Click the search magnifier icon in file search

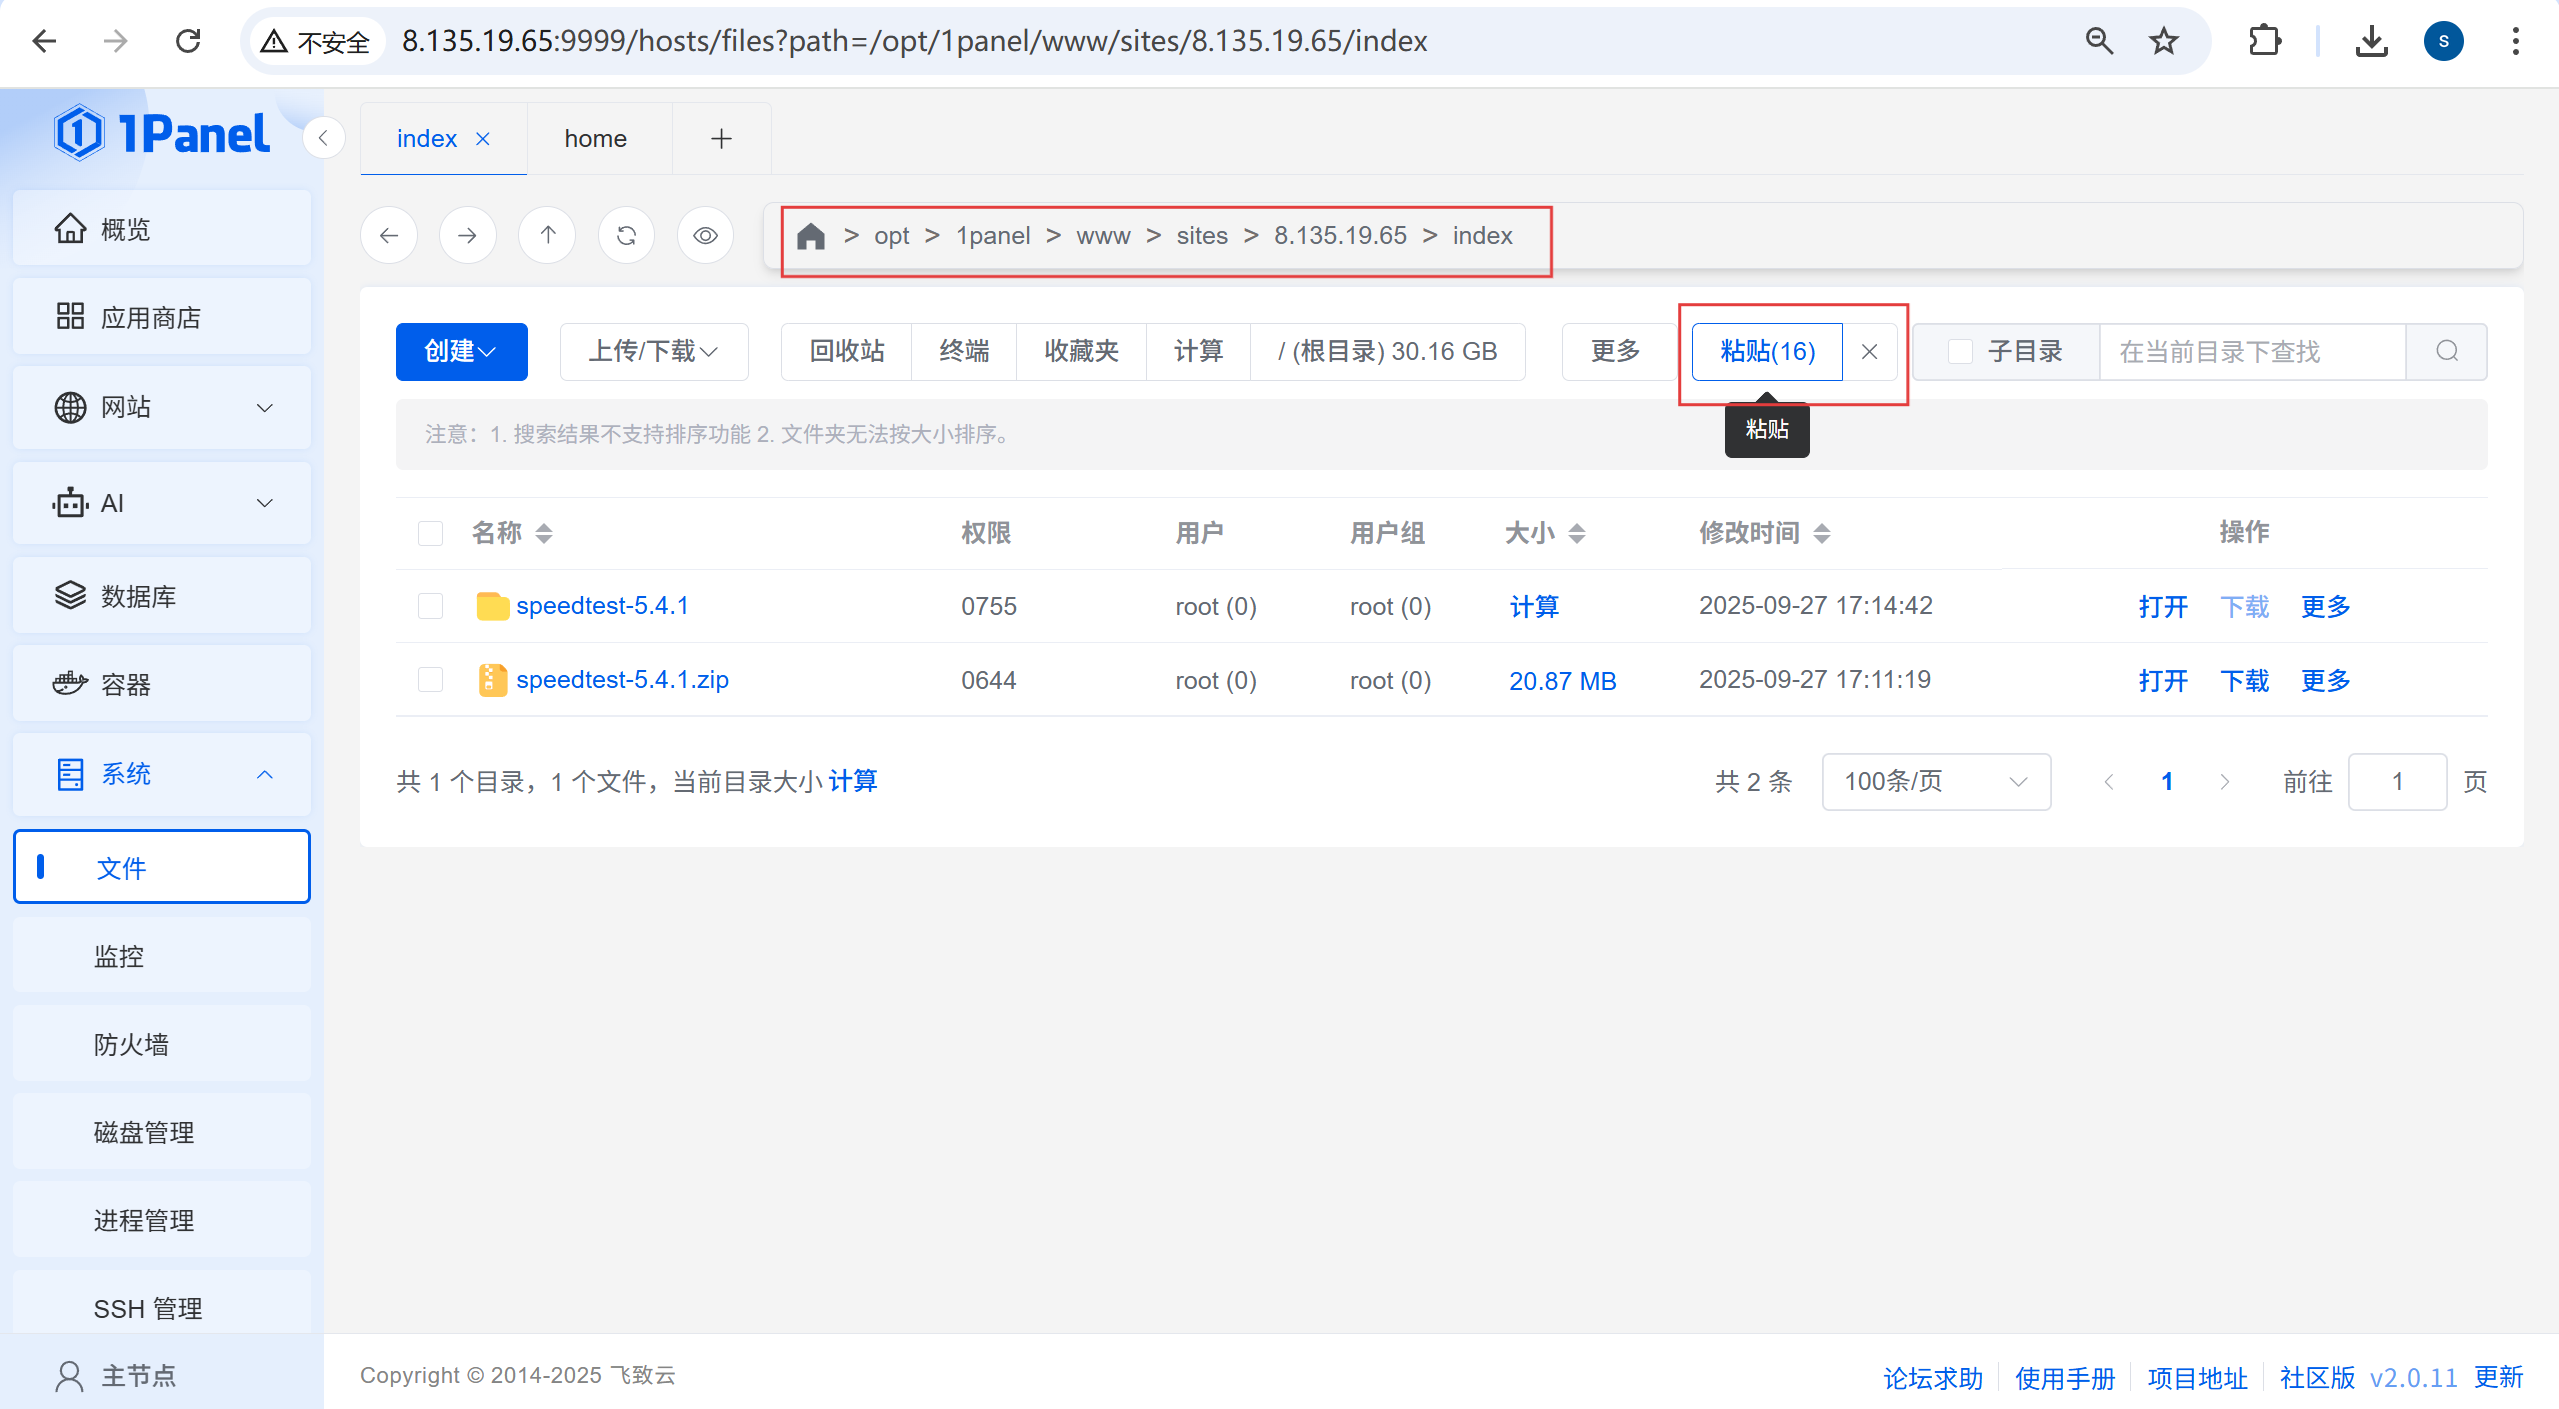(x=2446, y=351)
